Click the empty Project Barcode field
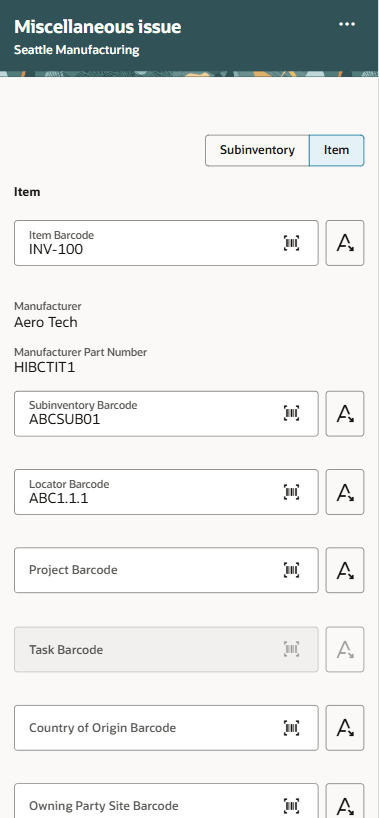The width and height of the screenshot is (379, 818). click(x=166, y=570)
